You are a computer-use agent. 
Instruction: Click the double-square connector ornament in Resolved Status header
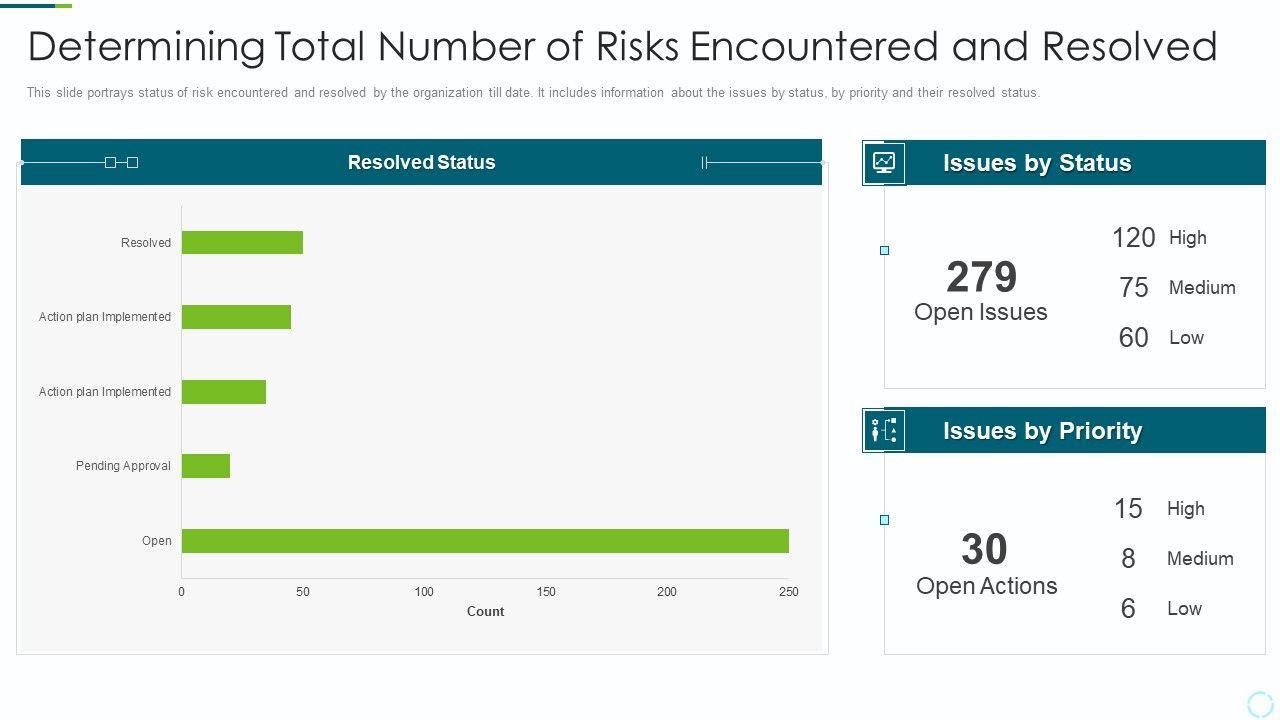pyautogui.click(x=121, y=162)
